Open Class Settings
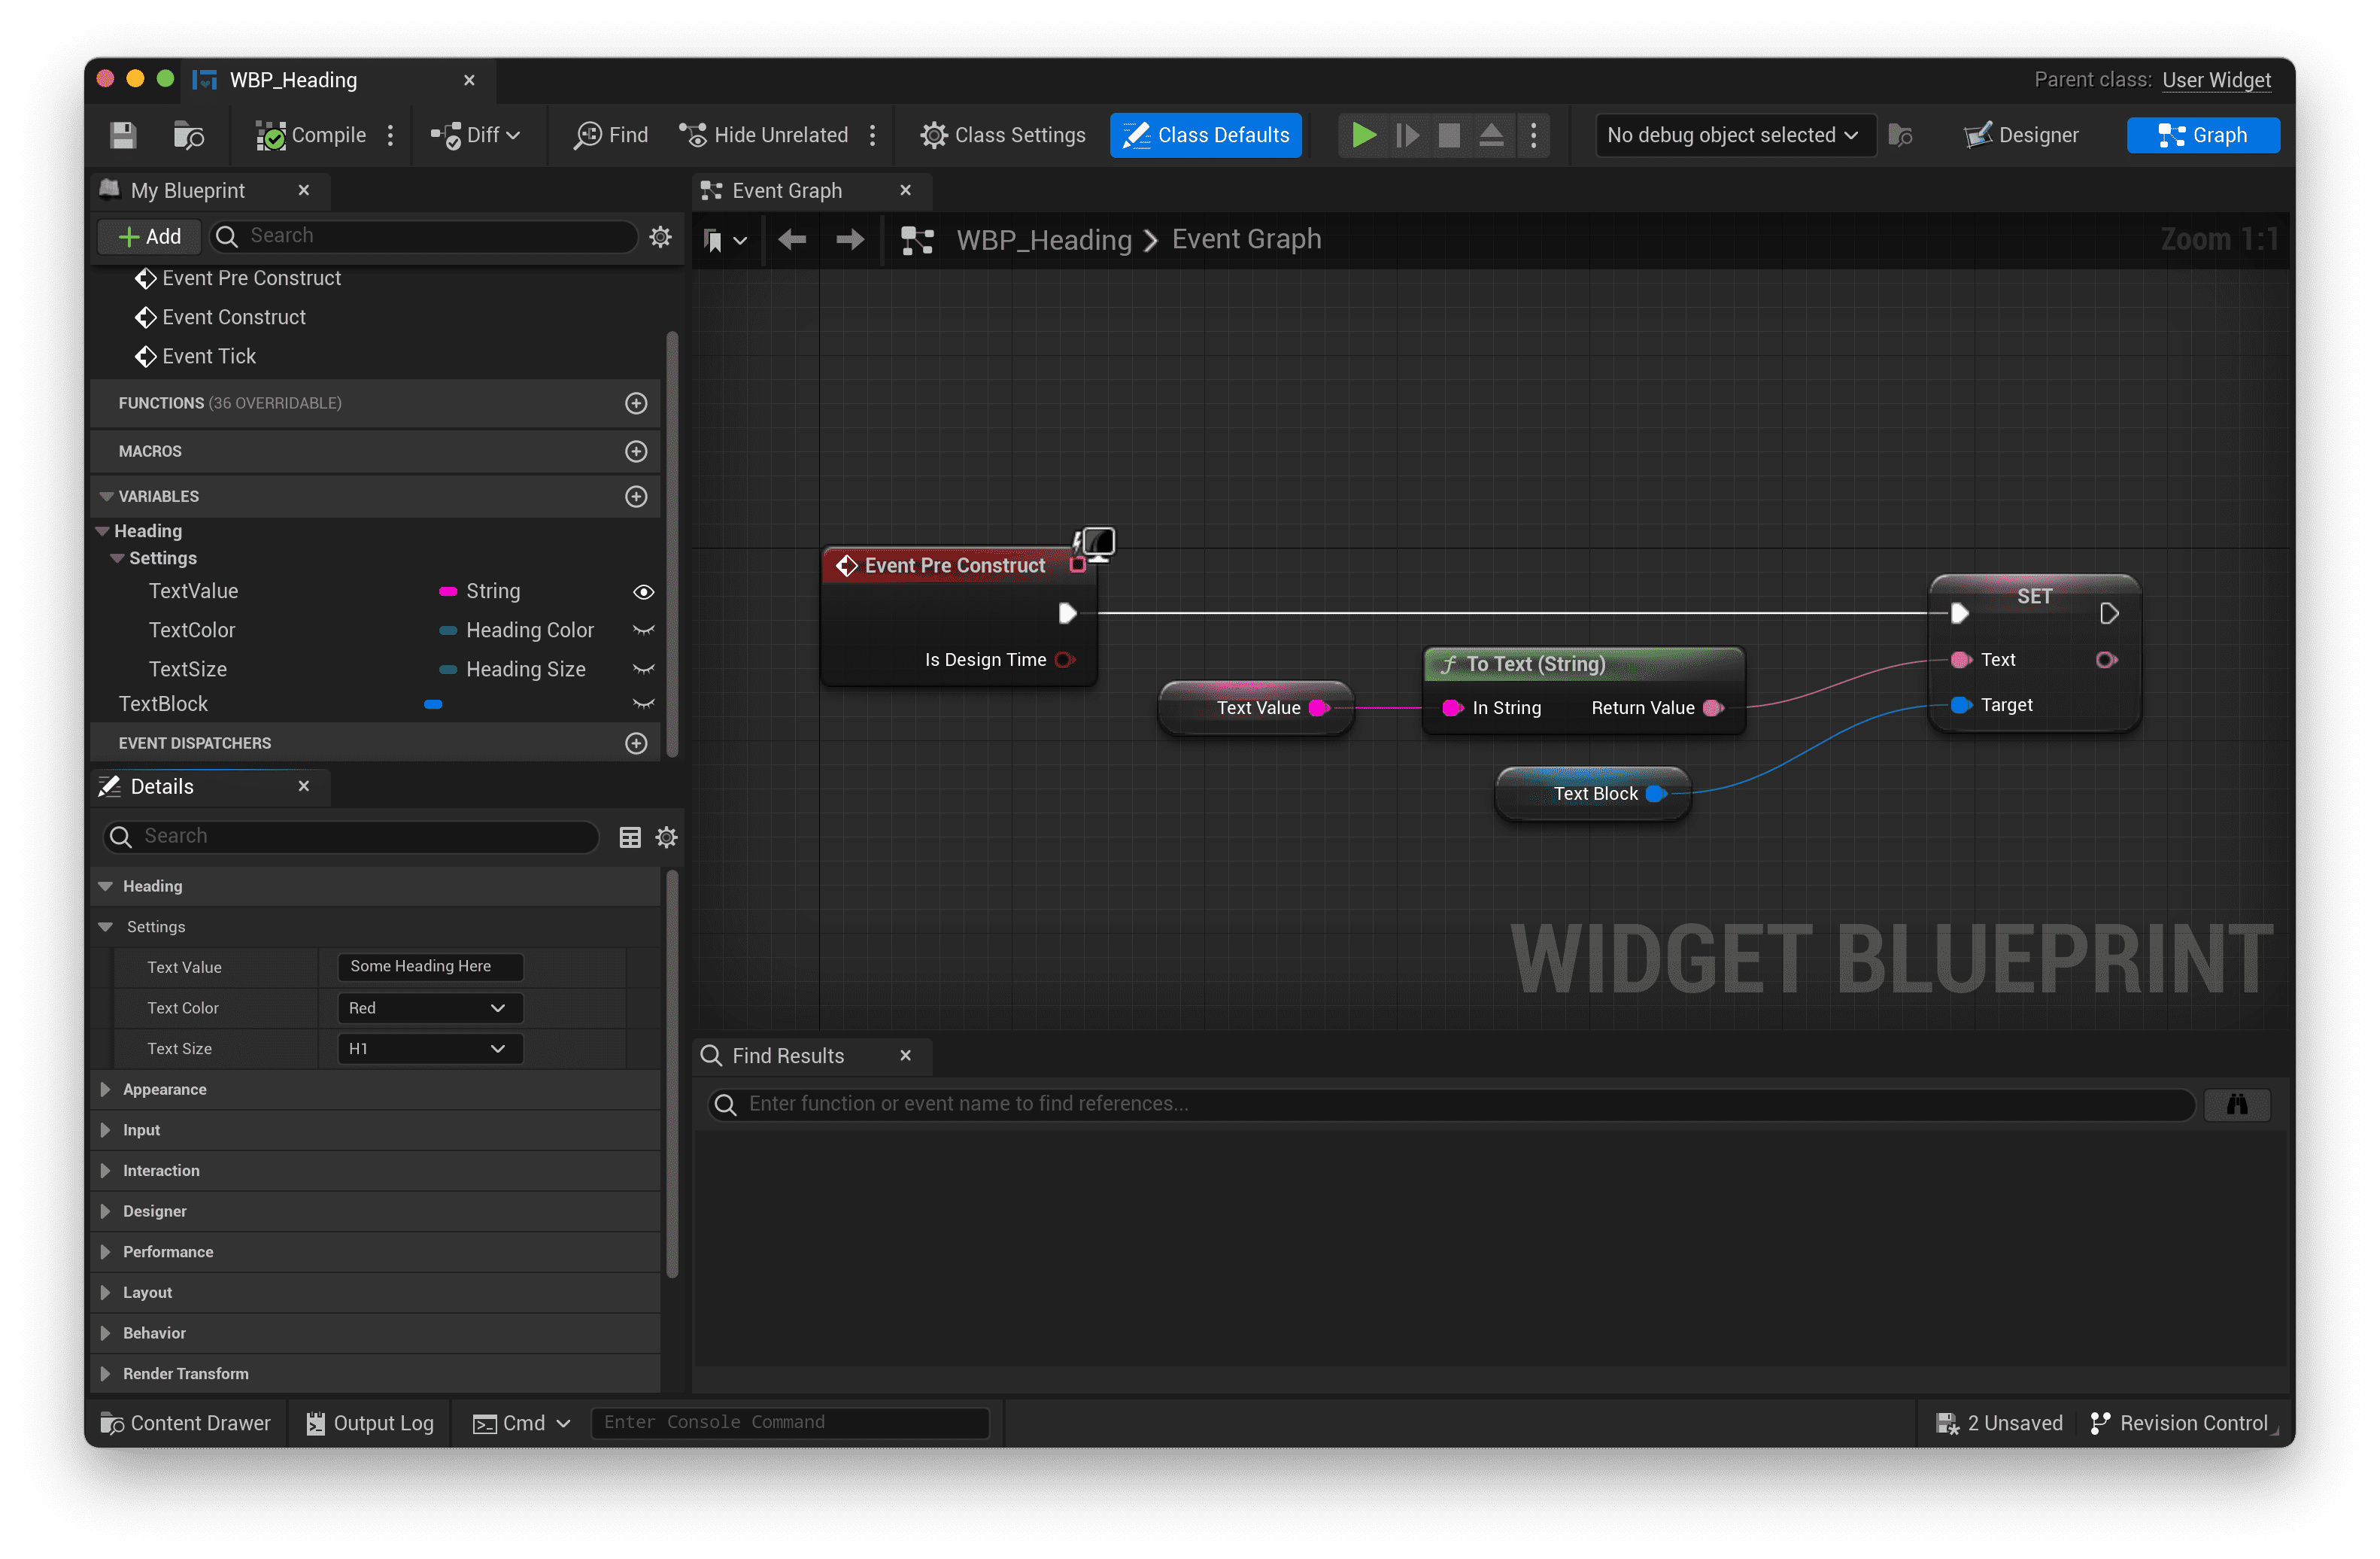This screenshot has height=1559, width=2380. coord(1002,135)
